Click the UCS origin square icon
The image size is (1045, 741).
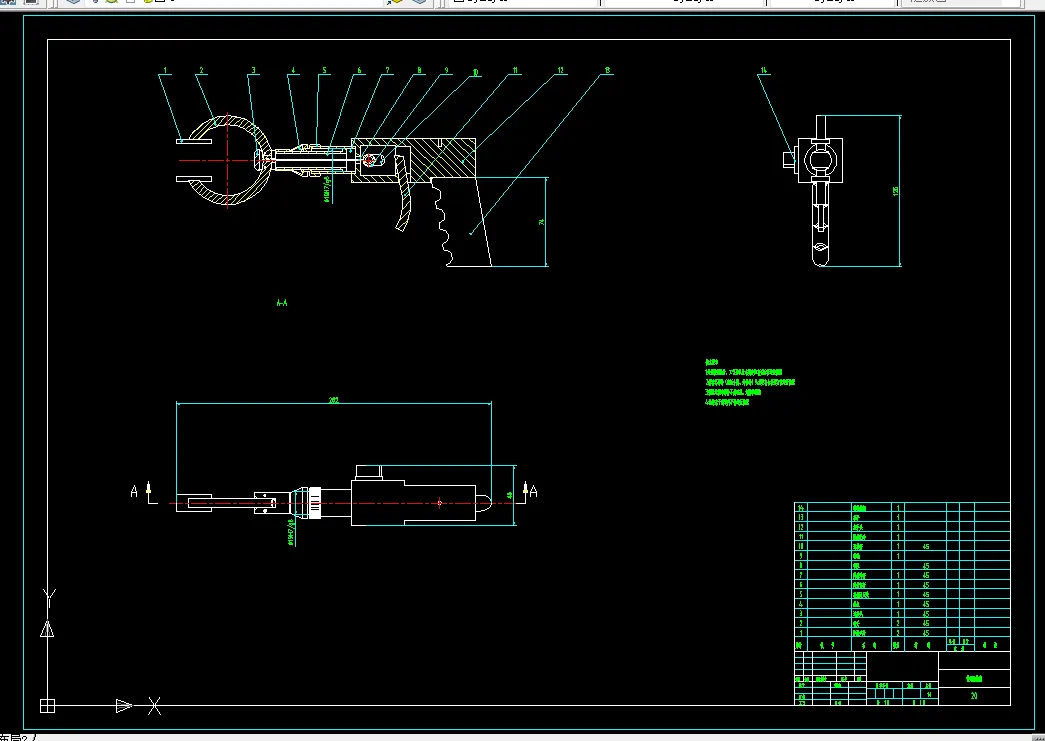pyautogui.click(x=47, y=705)
